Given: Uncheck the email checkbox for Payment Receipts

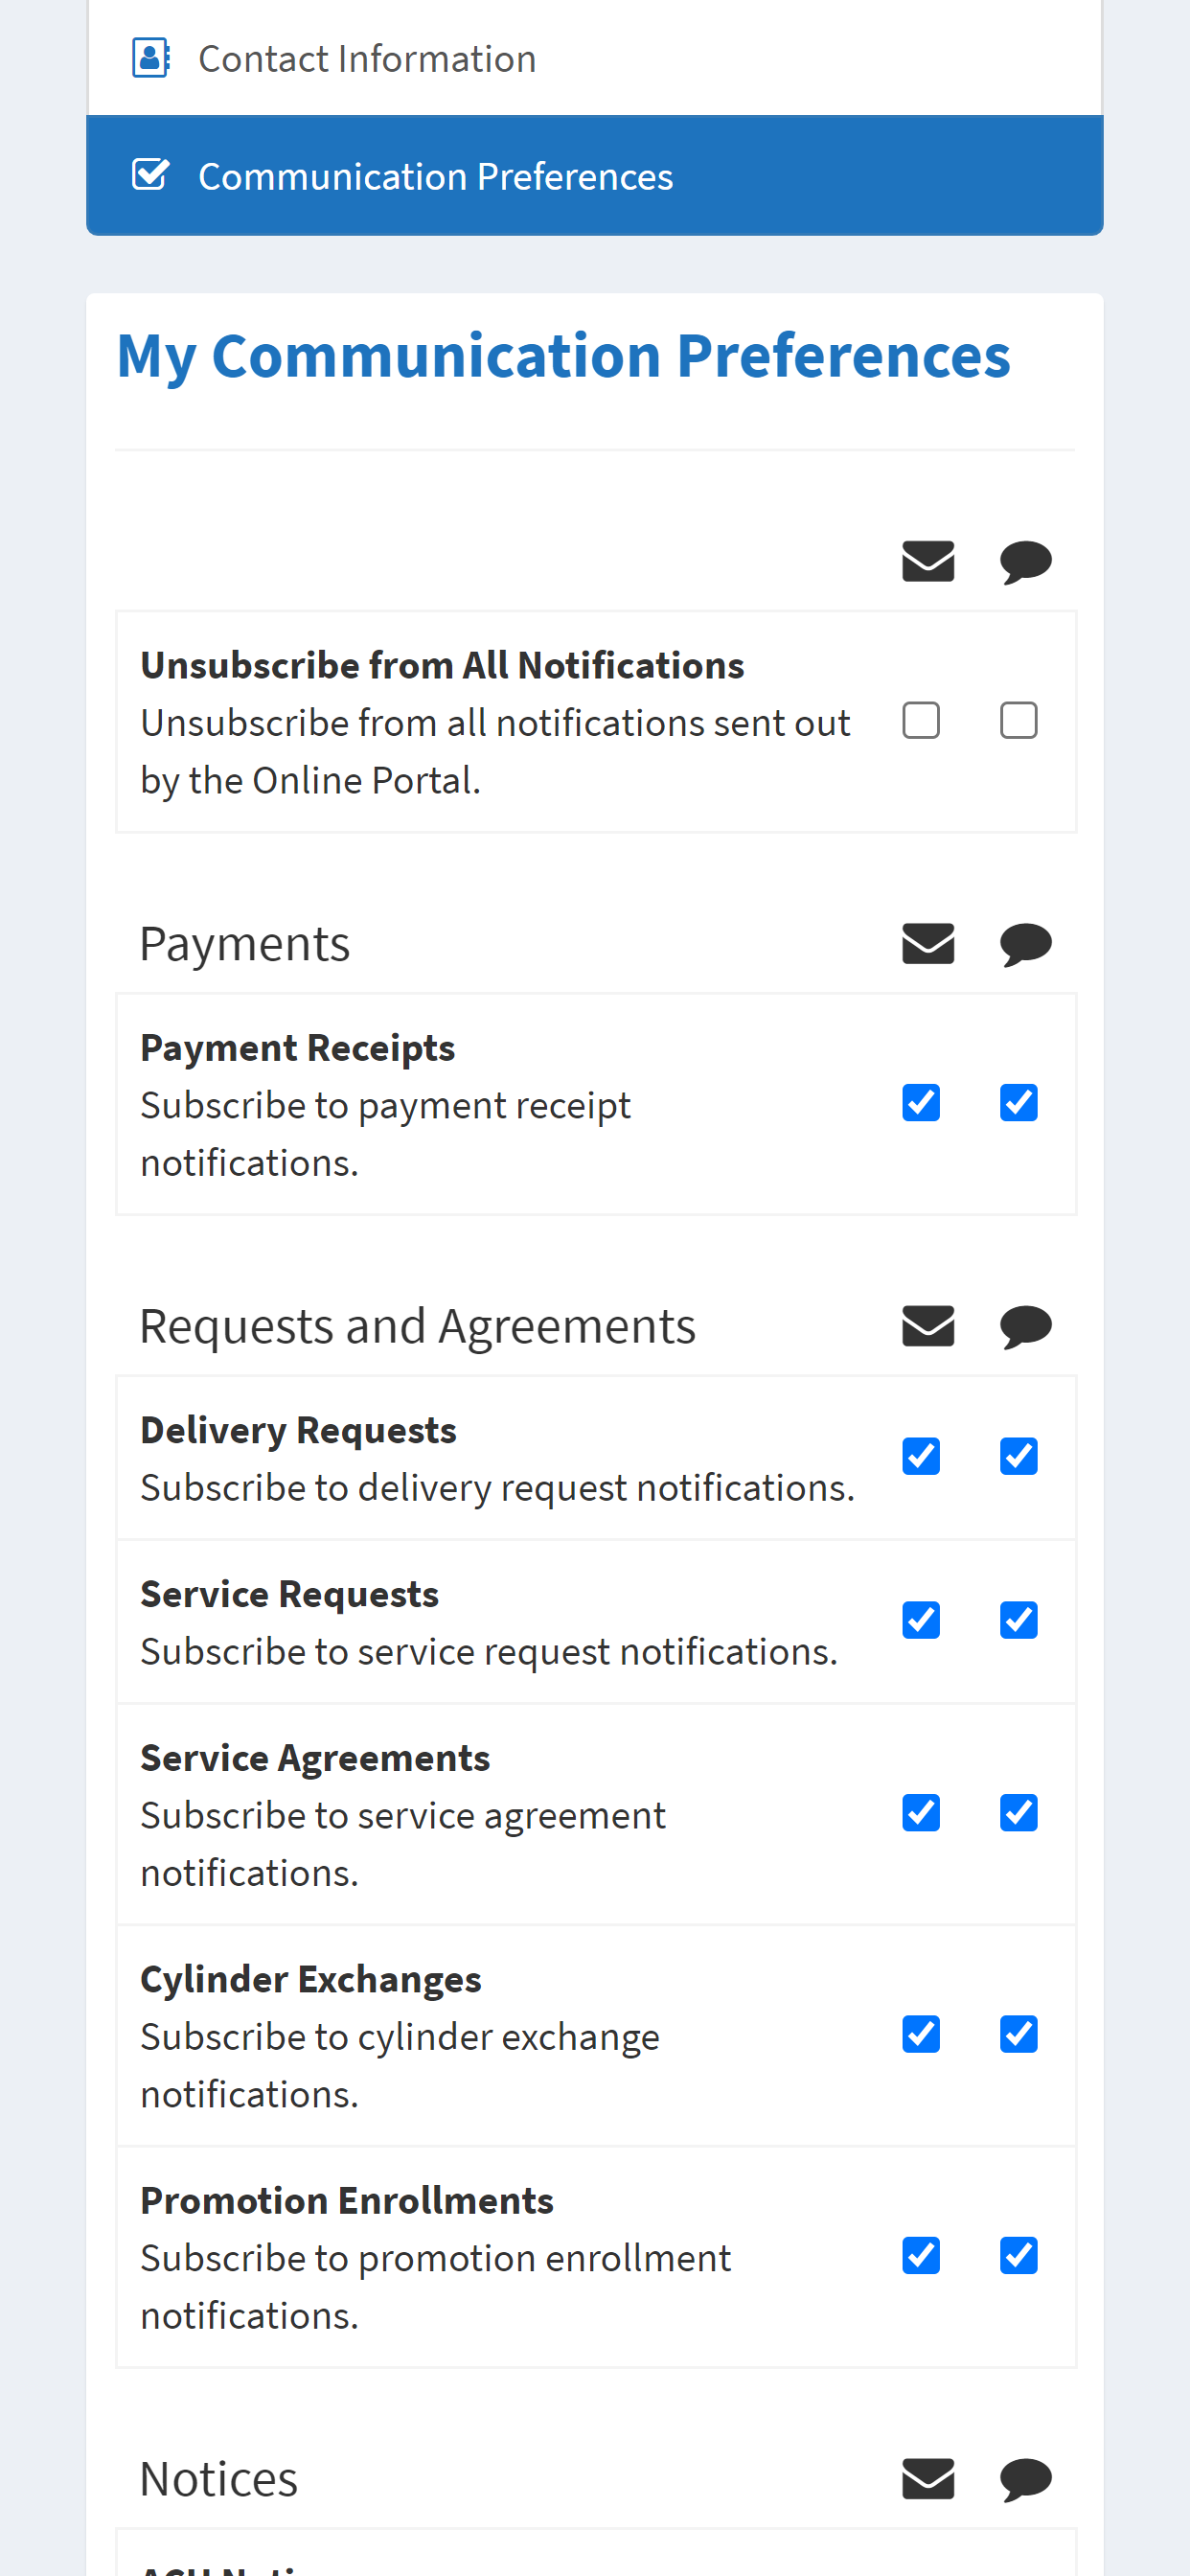Looking at the screenshot, I should (x=921, y=1103).
